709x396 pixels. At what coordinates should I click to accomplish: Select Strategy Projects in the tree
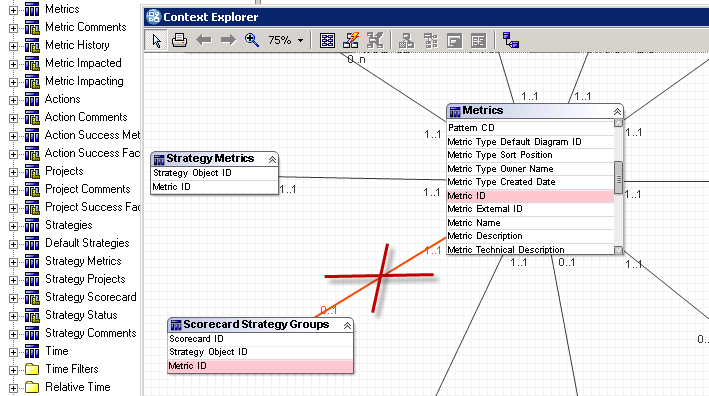point(85,279)
